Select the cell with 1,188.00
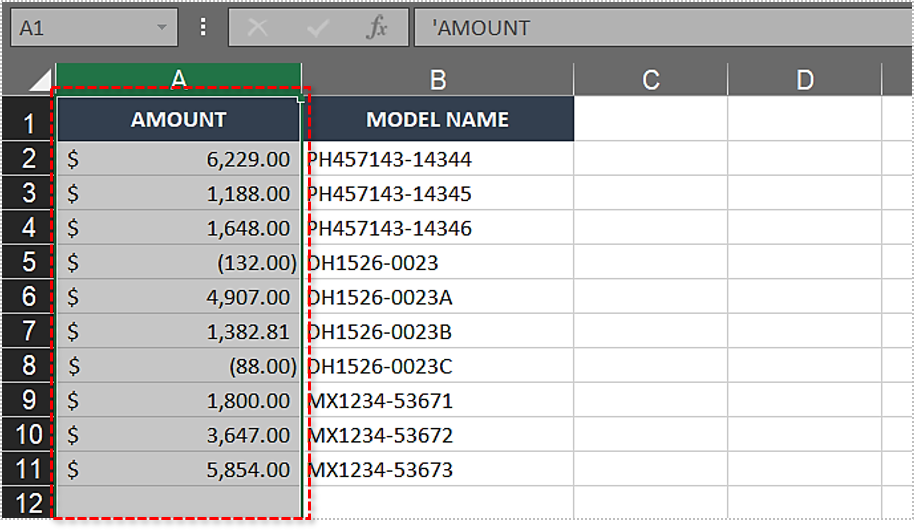 tap(178, 193)
